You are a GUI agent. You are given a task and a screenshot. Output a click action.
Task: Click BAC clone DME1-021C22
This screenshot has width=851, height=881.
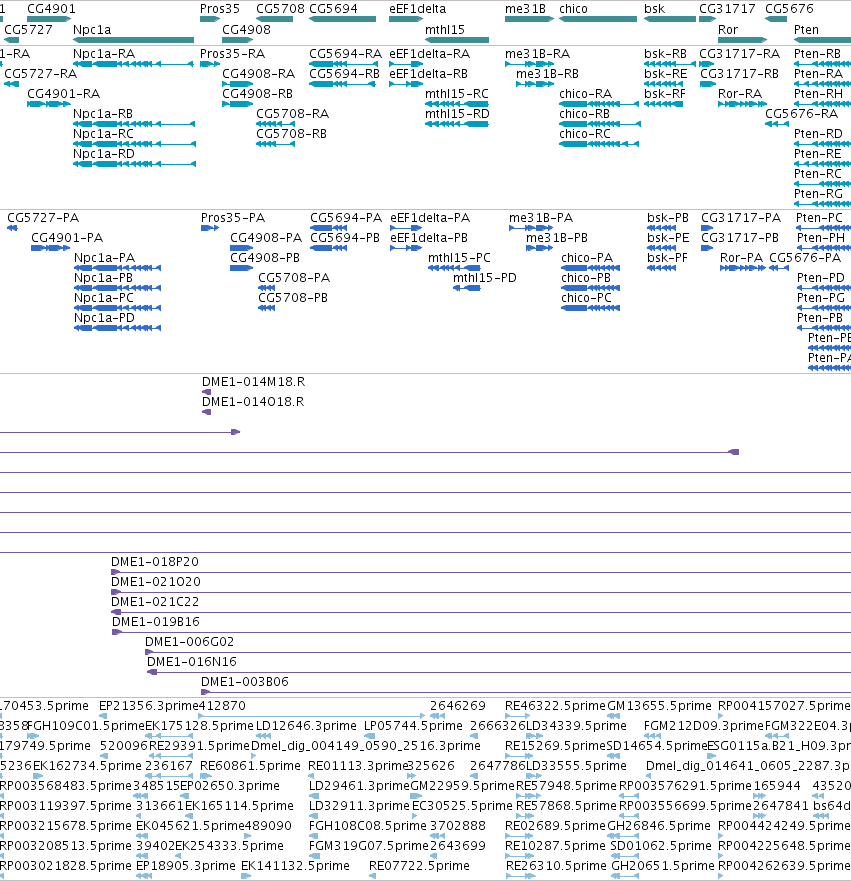[x=481, y=612]
